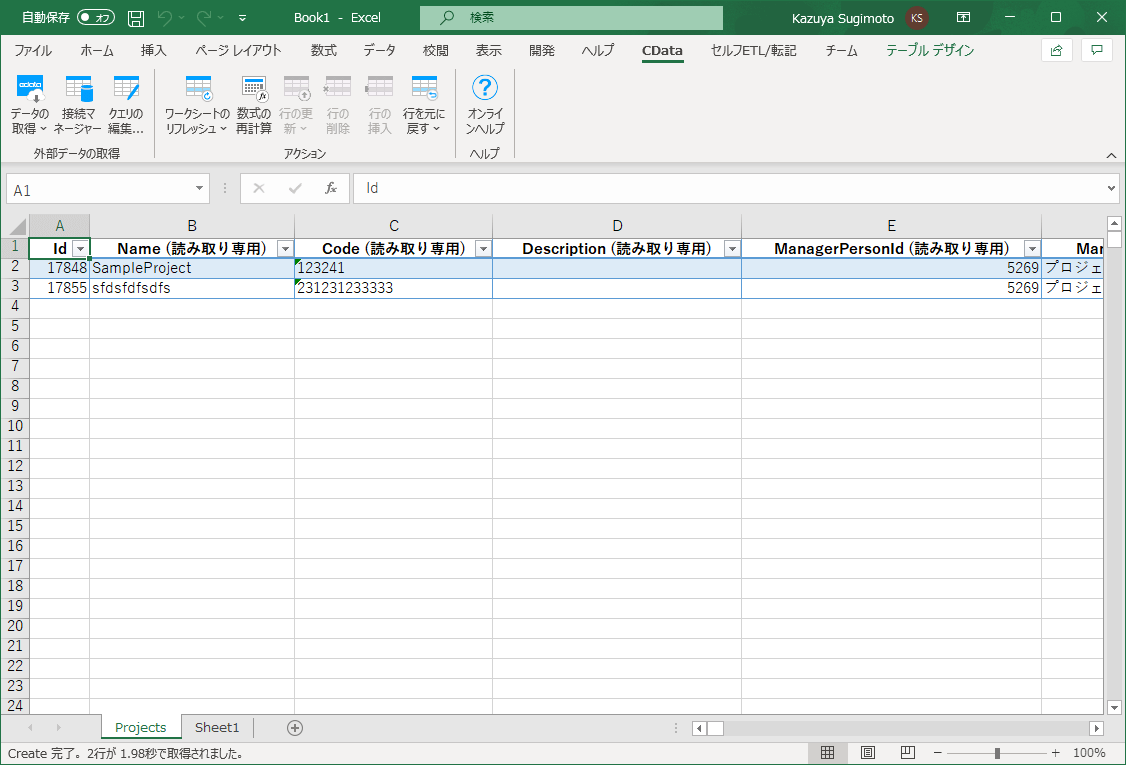
Task: Click 行の更新 update rows icon
Action: pyautogui.click(x=296, y=105)
